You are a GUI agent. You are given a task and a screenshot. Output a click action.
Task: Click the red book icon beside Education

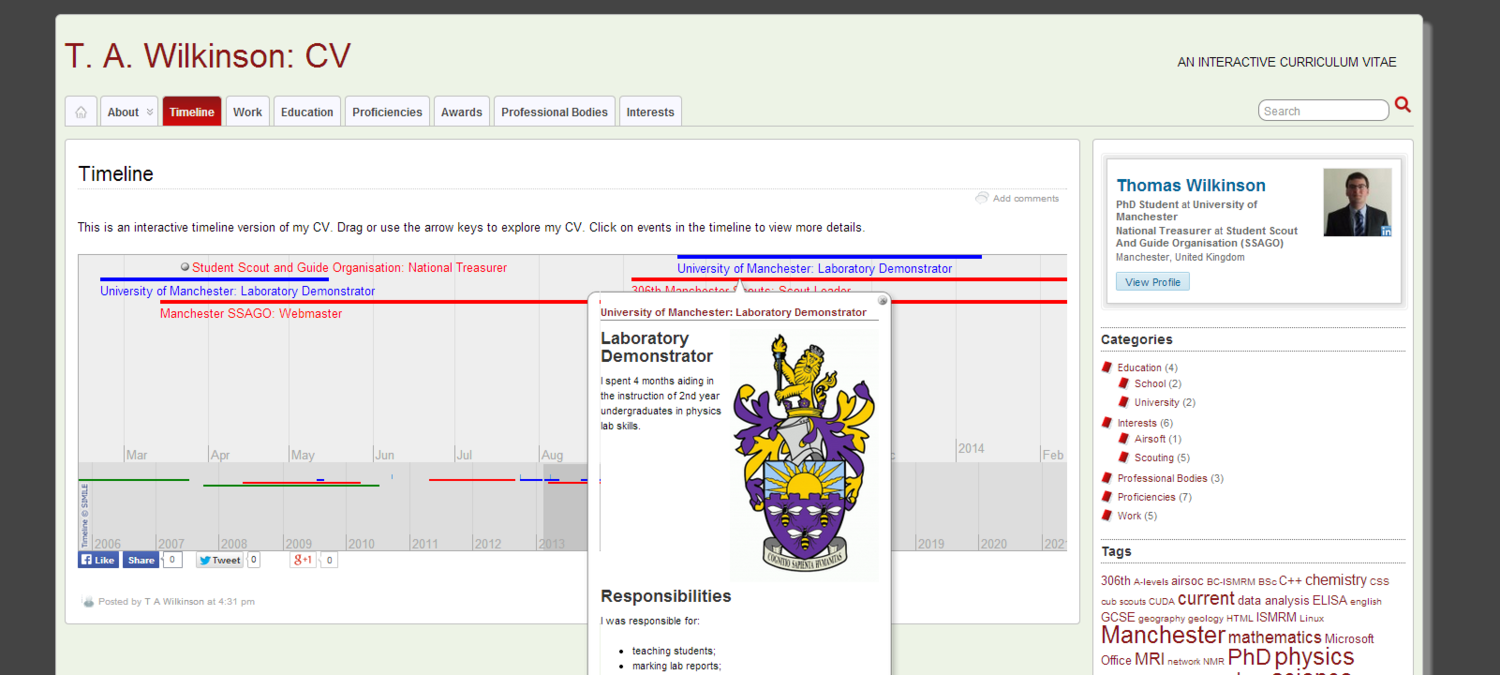(1107, 367)
